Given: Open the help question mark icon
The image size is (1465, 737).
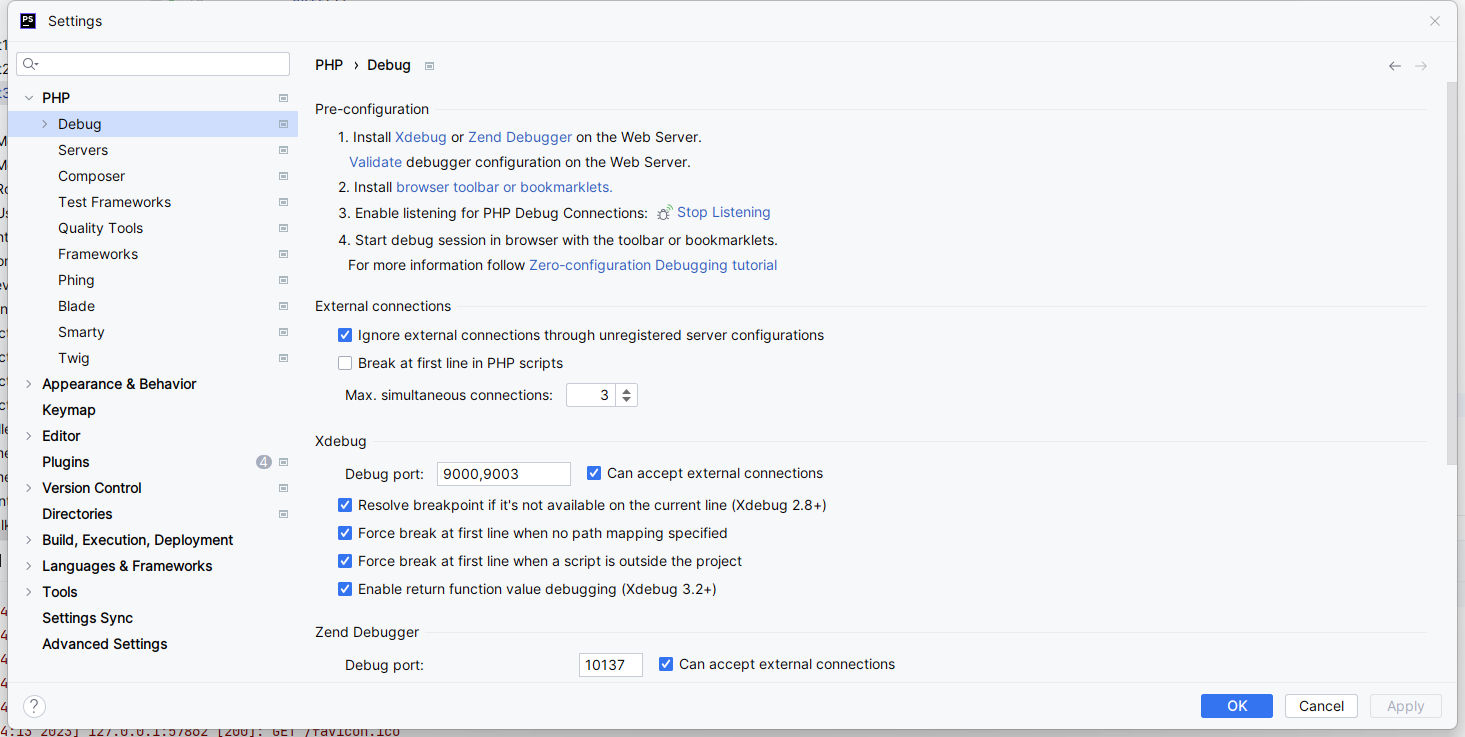Looking at the screenshot, I should click(33, 706).
